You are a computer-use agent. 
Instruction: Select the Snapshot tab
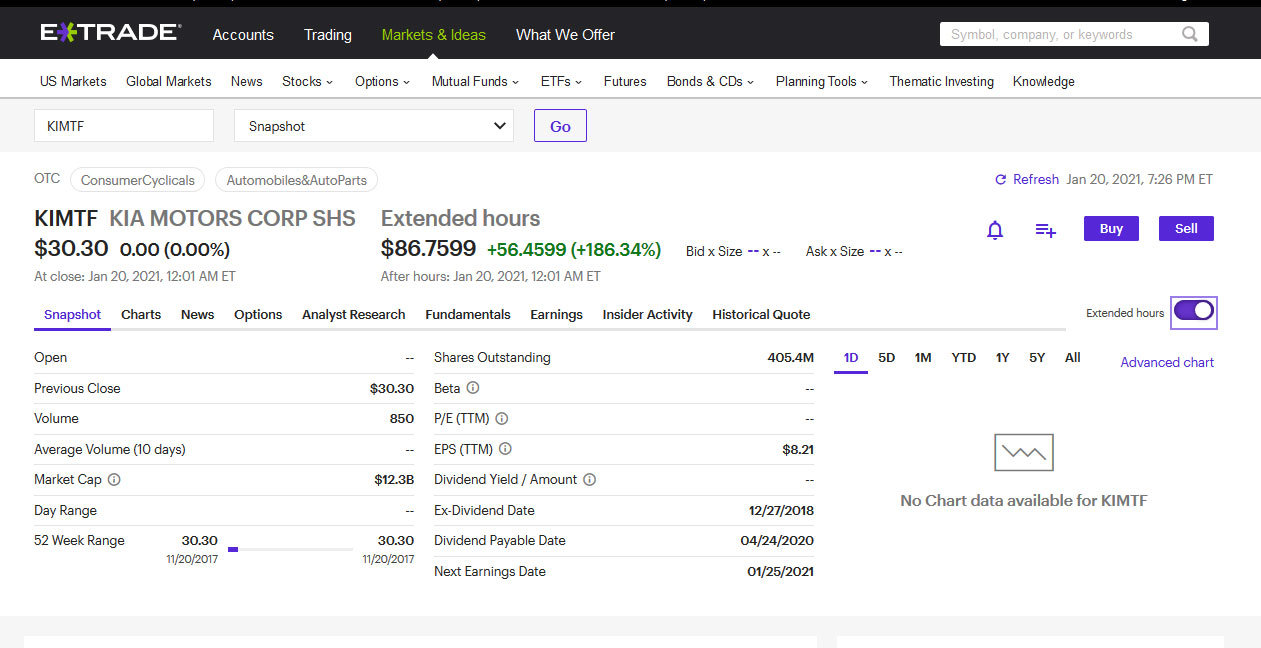tap(73, 314)
